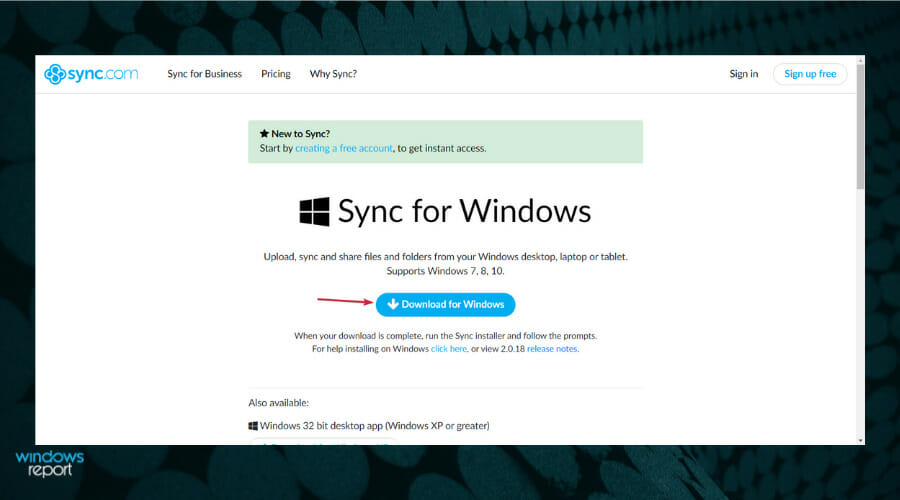Click the 'Also available:' label

(x=278, y=403)
